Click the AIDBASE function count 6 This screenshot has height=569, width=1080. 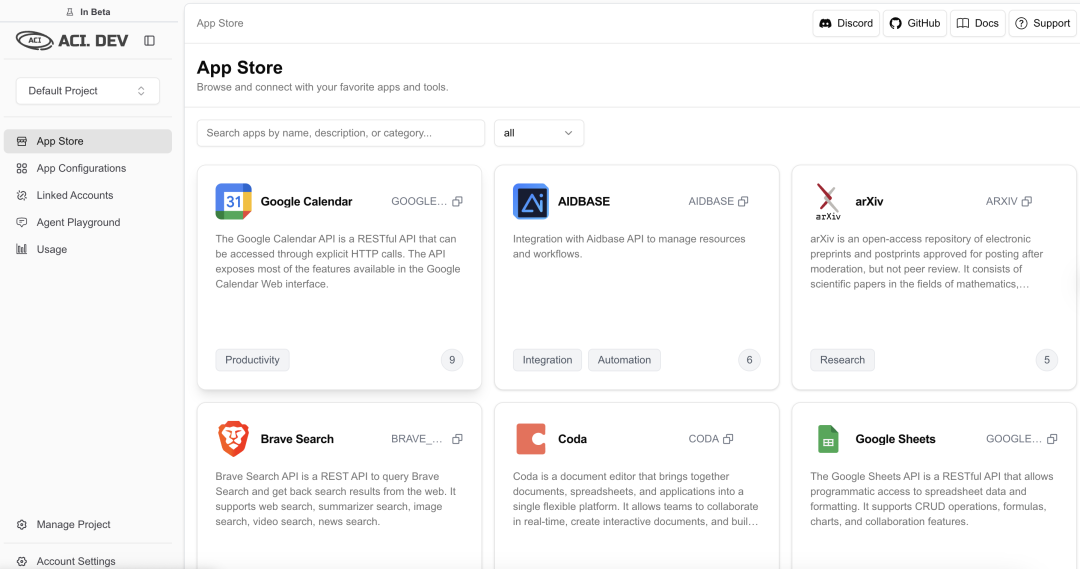(x=749, y=360)
